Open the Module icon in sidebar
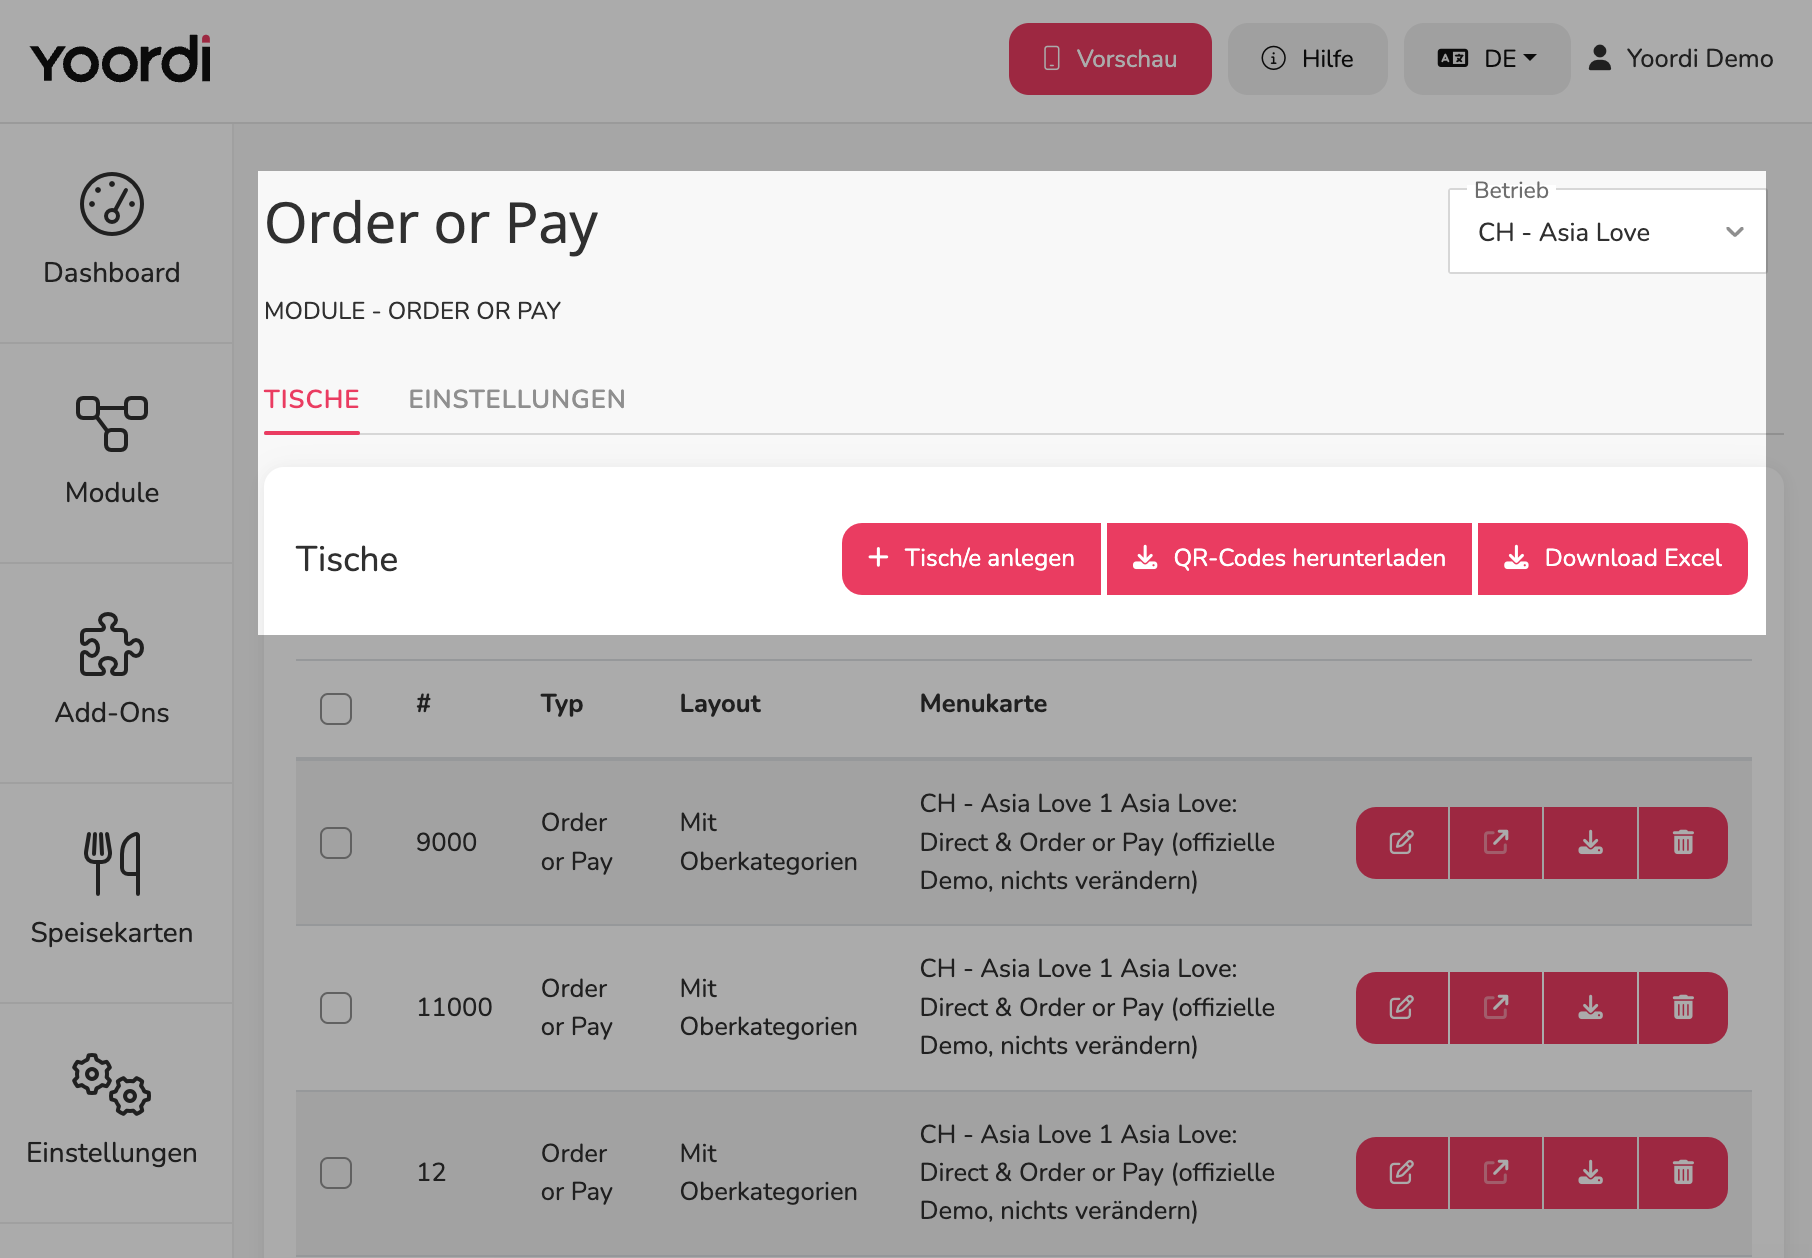 pyautogui.click(x=112, y=424)
